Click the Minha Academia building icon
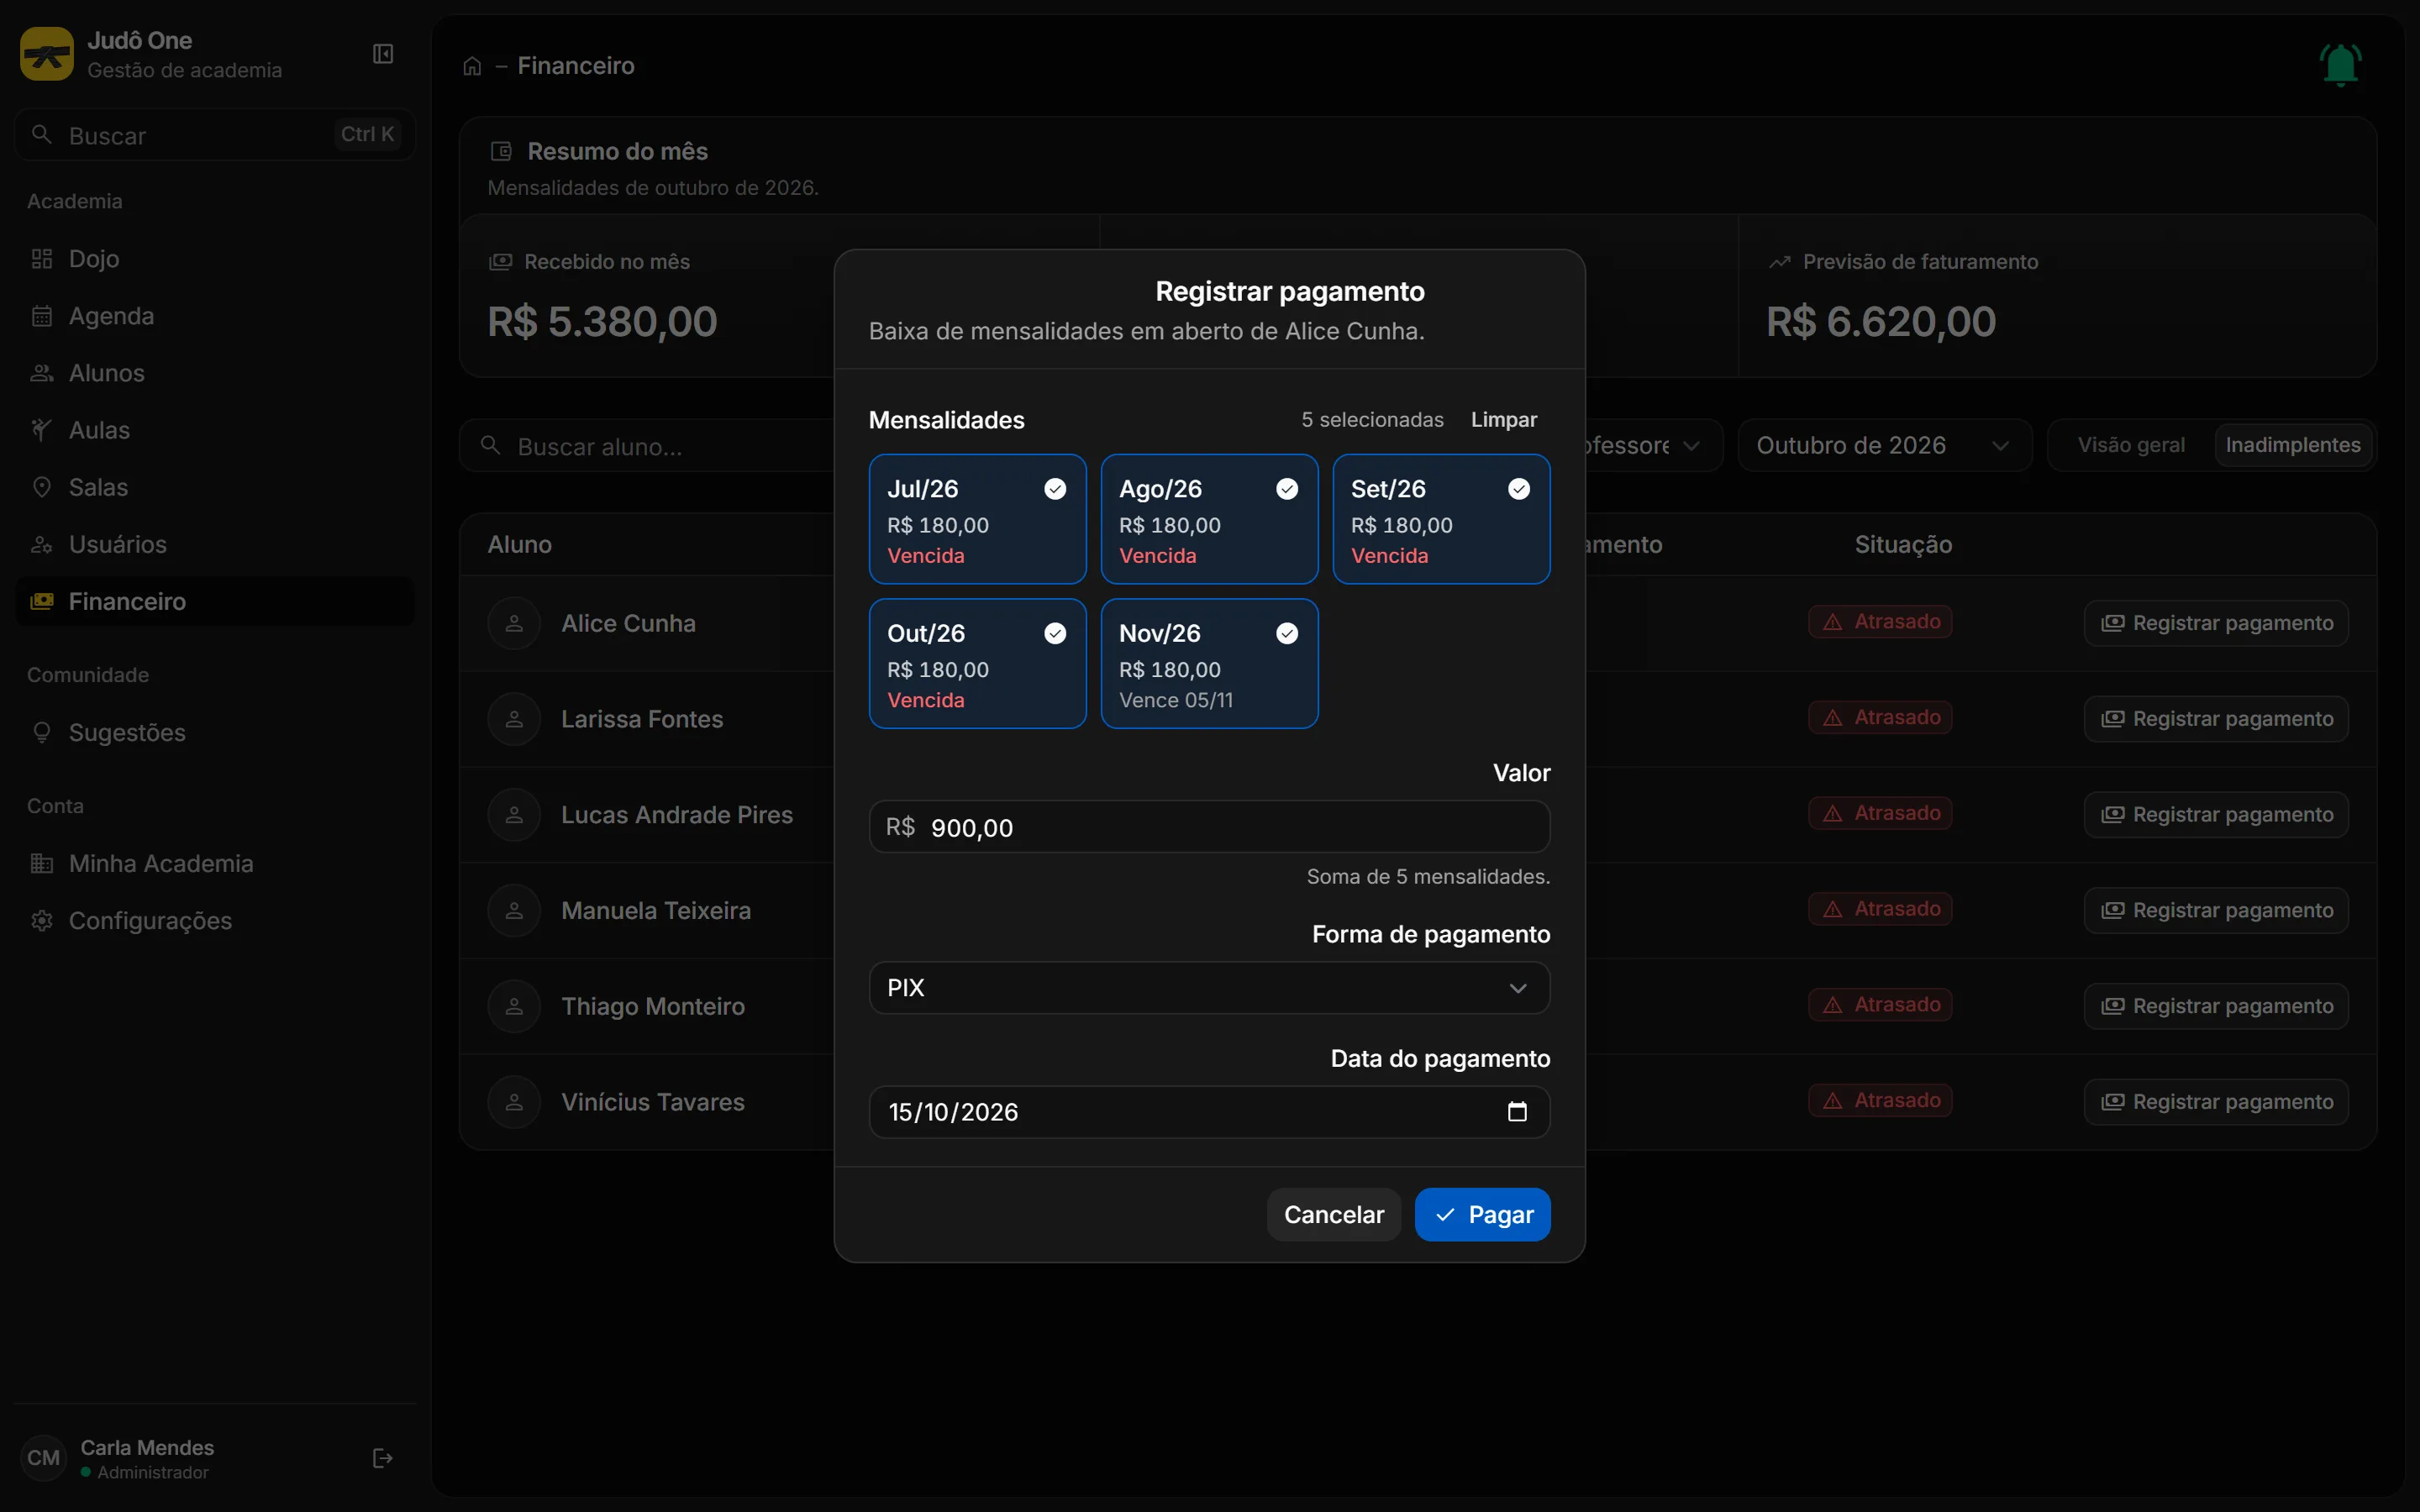The image size is (2420, 1512). 42,863
